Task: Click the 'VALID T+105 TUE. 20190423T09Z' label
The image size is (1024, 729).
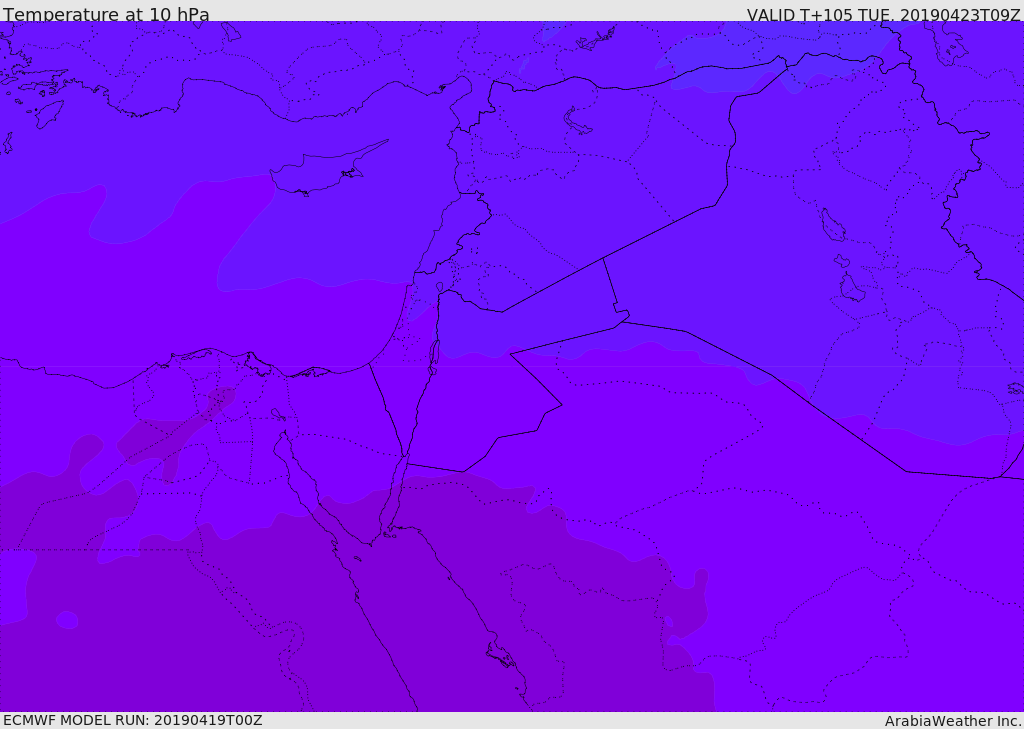Action: coord(884,15)
